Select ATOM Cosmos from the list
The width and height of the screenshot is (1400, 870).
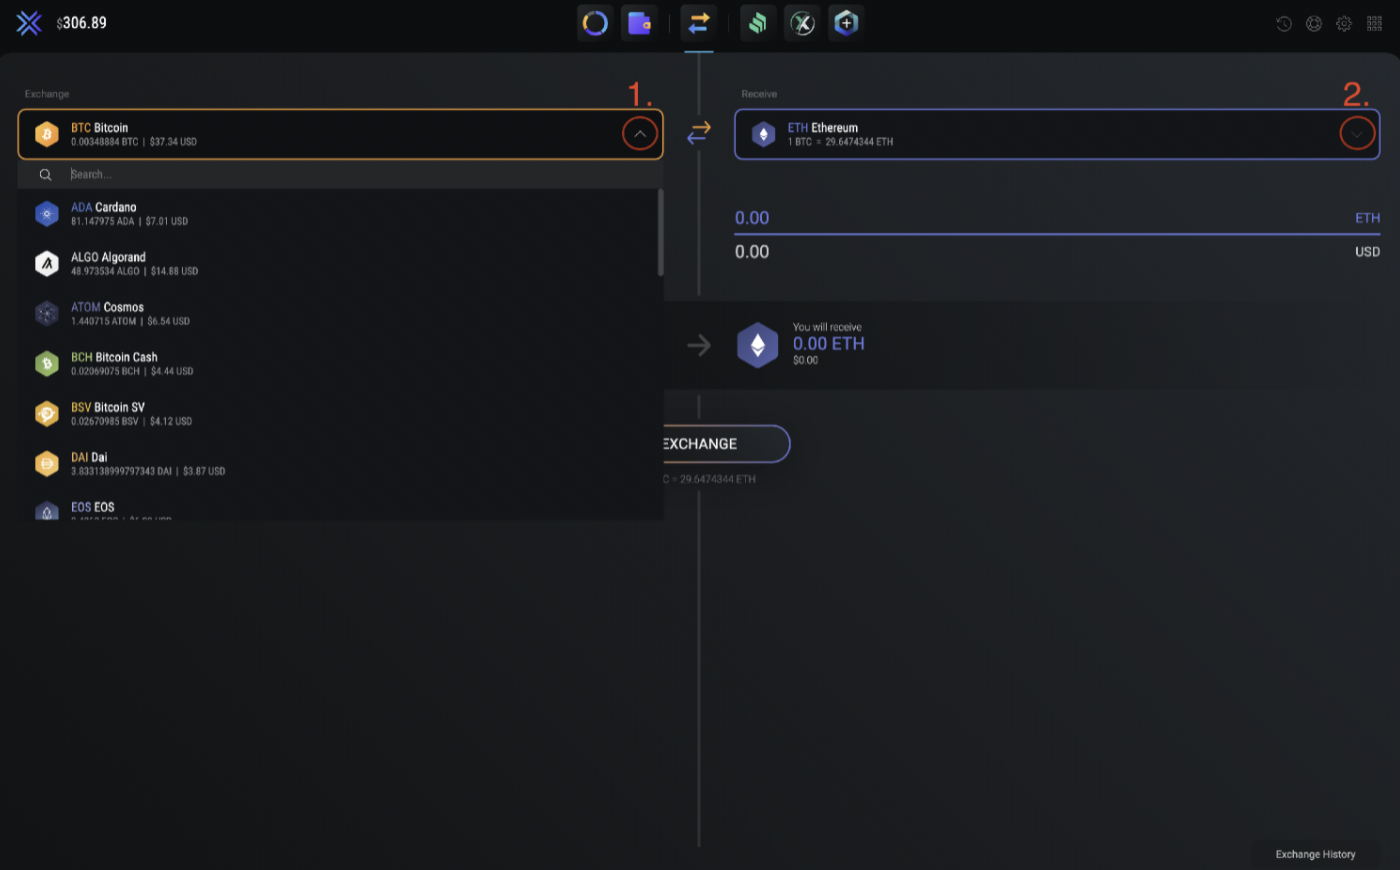[x=338, y=314]
